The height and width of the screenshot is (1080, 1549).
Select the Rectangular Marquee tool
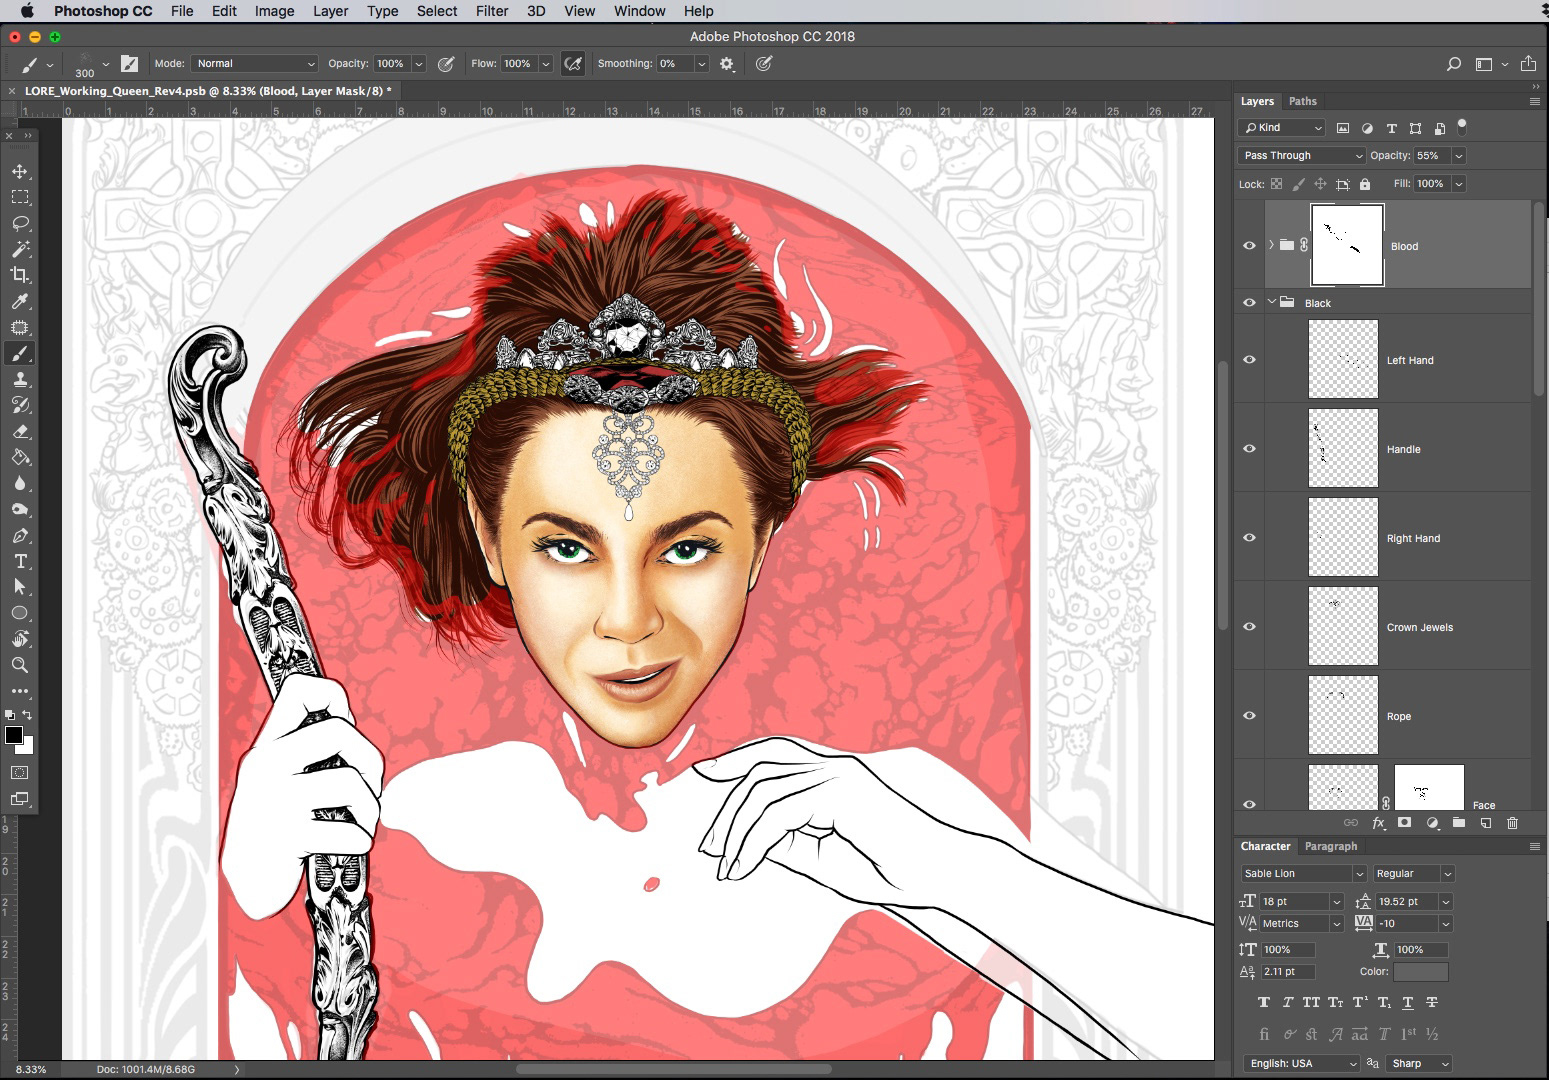point(20,197)
